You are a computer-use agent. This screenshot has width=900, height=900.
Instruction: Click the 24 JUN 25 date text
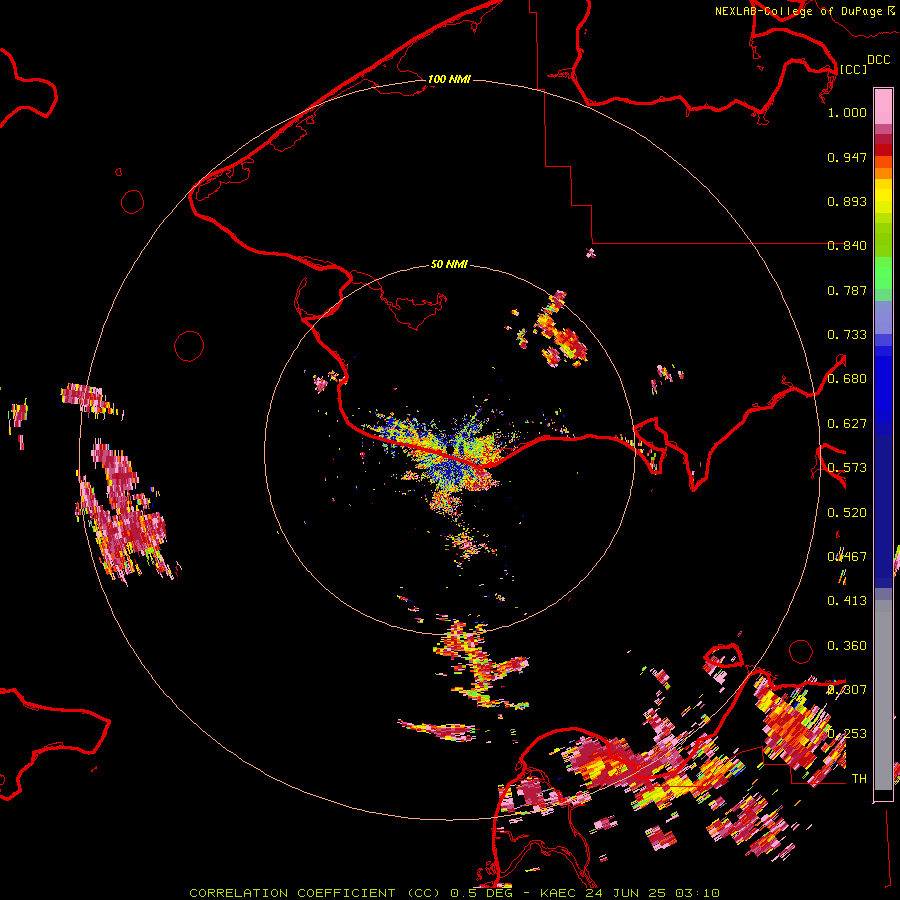626,893
